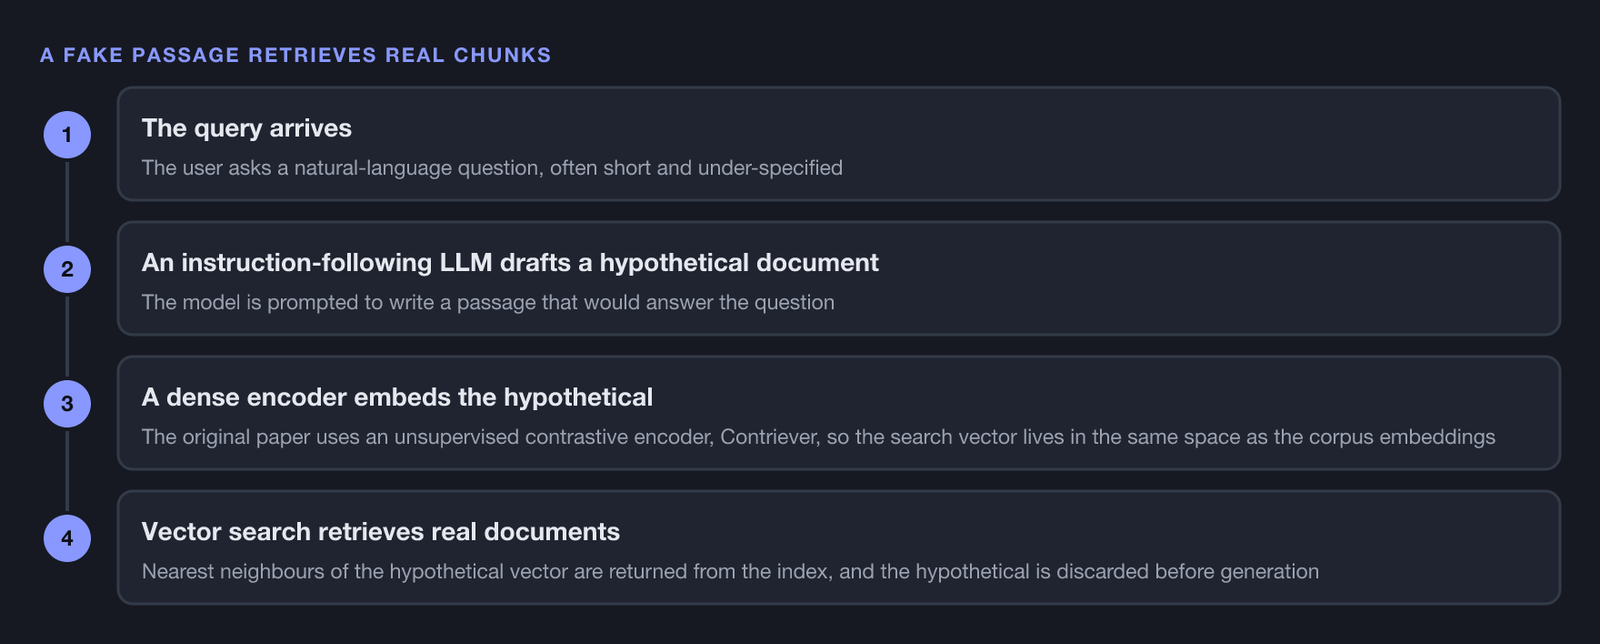Click the description about natural-language question
Screen dimensions: 1600x644
[492, 167]
